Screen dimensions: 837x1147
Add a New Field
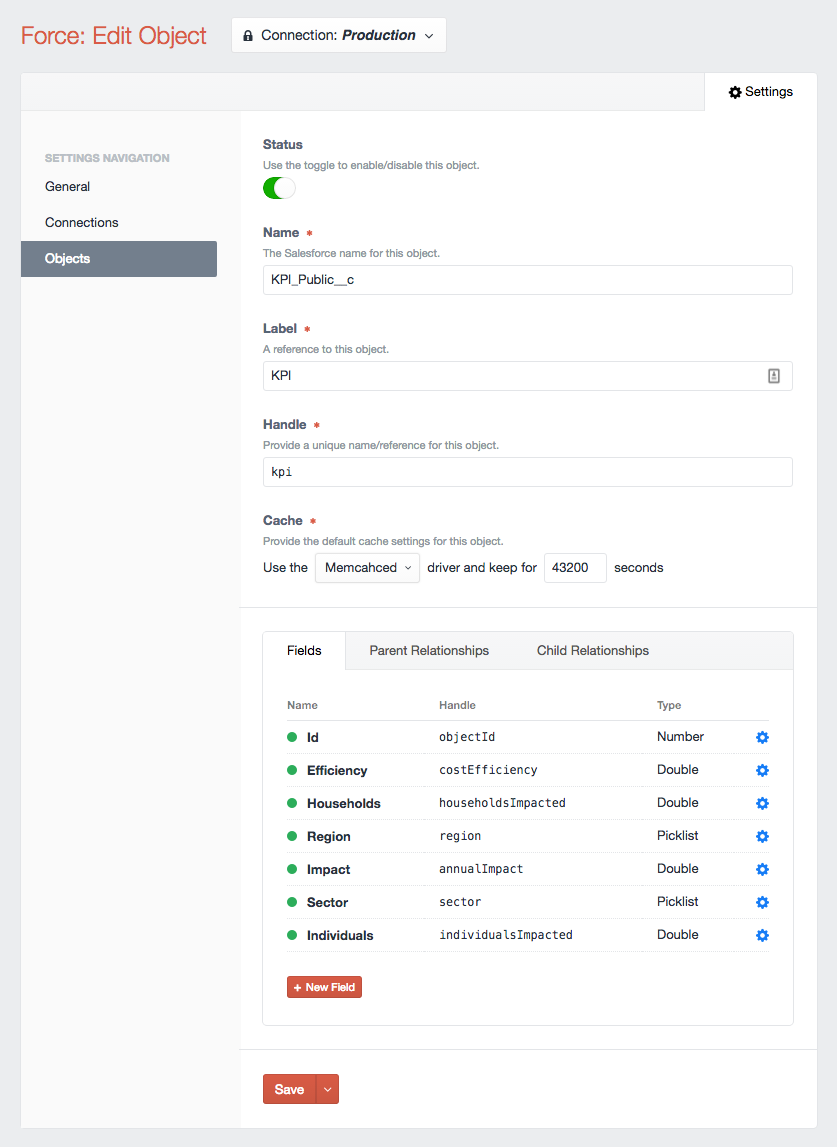click(324, 987)
